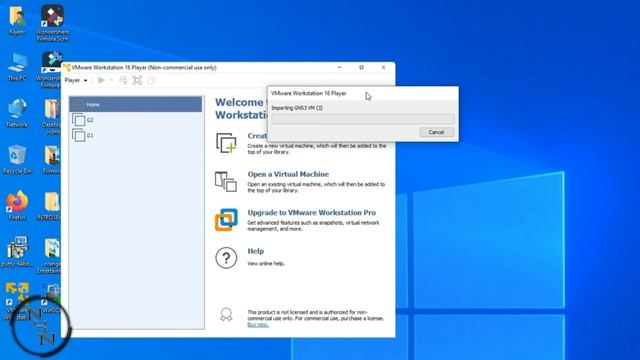This screenshot has height=360, width=640.
Task: Select Home in the VM library
Action: pyautogui.click(x=136, y=104)
